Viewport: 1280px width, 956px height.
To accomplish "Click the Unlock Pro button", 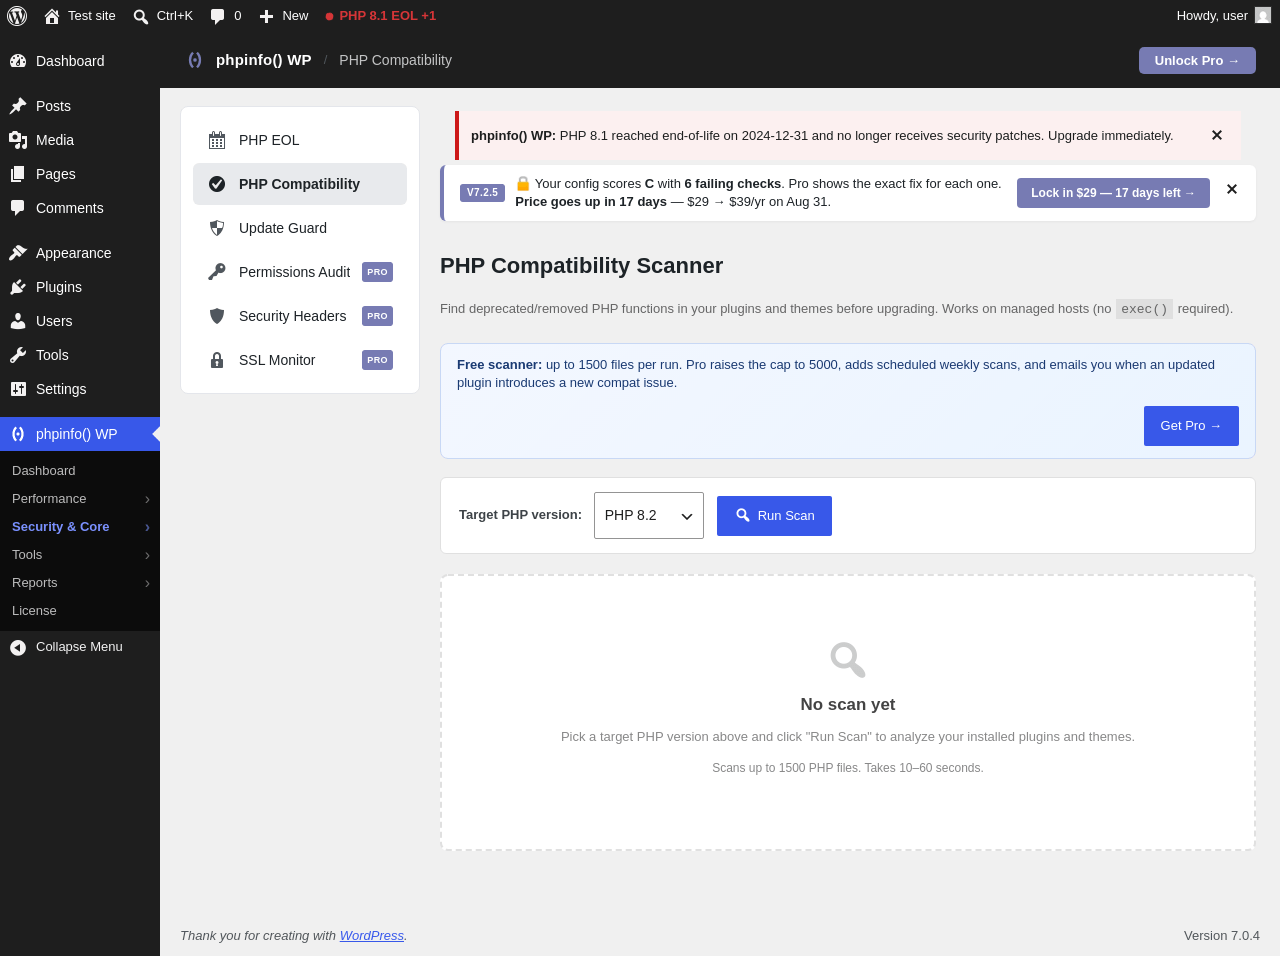I will tap(1197, 60).
